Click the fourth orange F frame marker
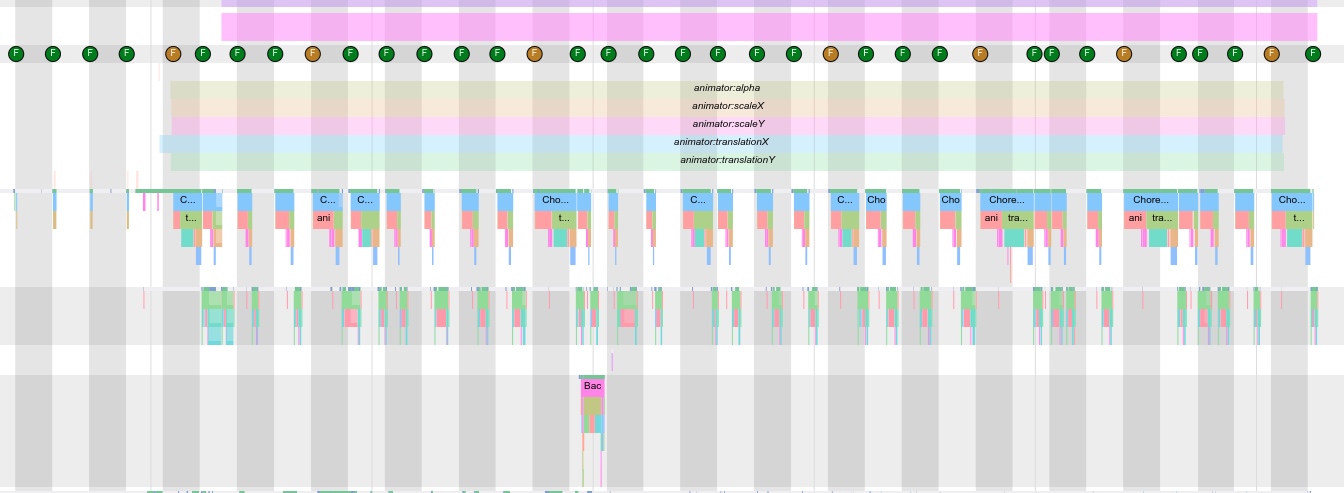 pos(830,53)
